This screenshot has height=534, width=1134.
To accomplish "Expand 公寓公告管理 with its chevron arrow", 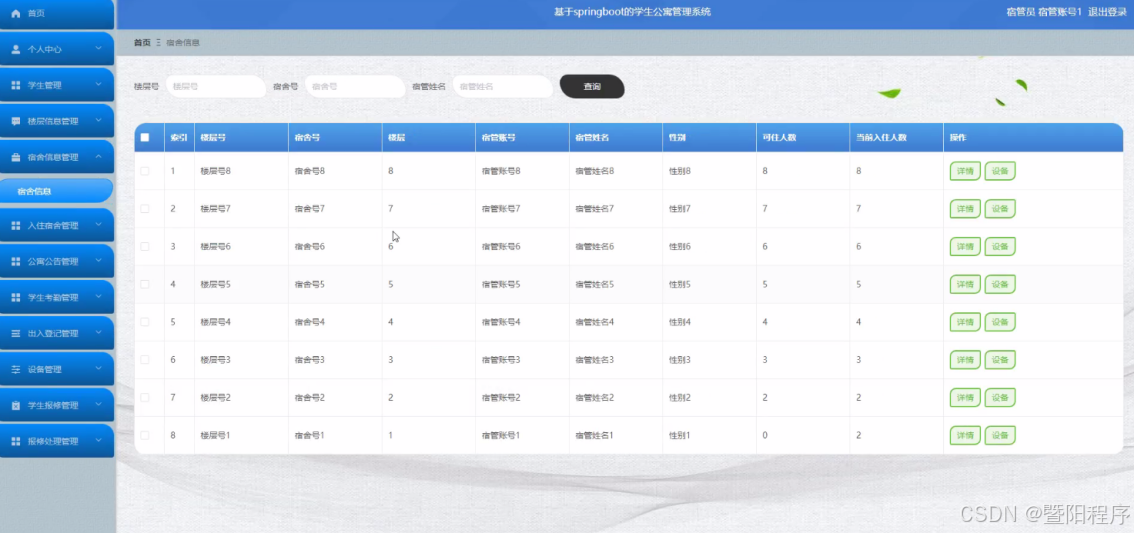I will coord(99,260).
